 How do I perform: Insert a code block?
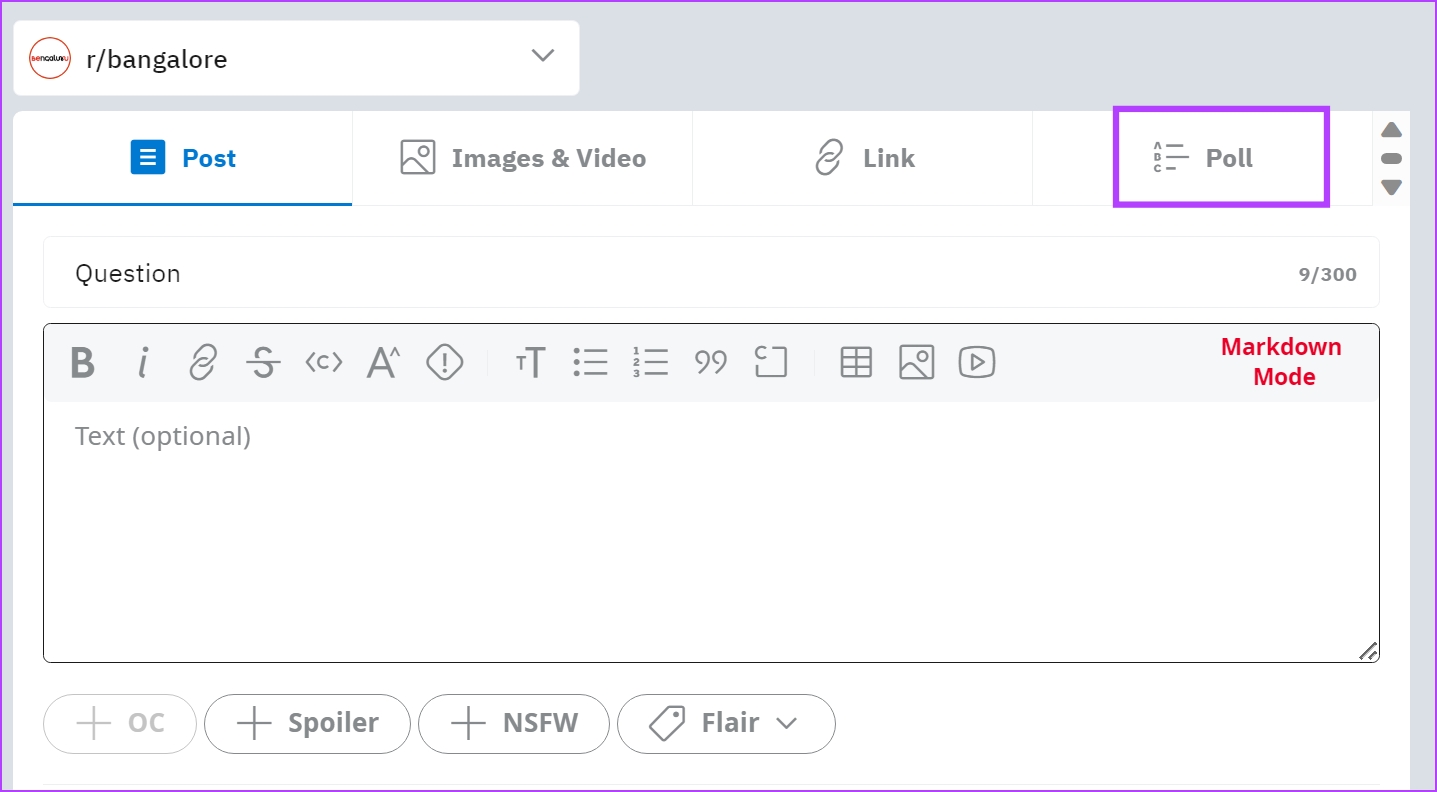pos(771,362)
